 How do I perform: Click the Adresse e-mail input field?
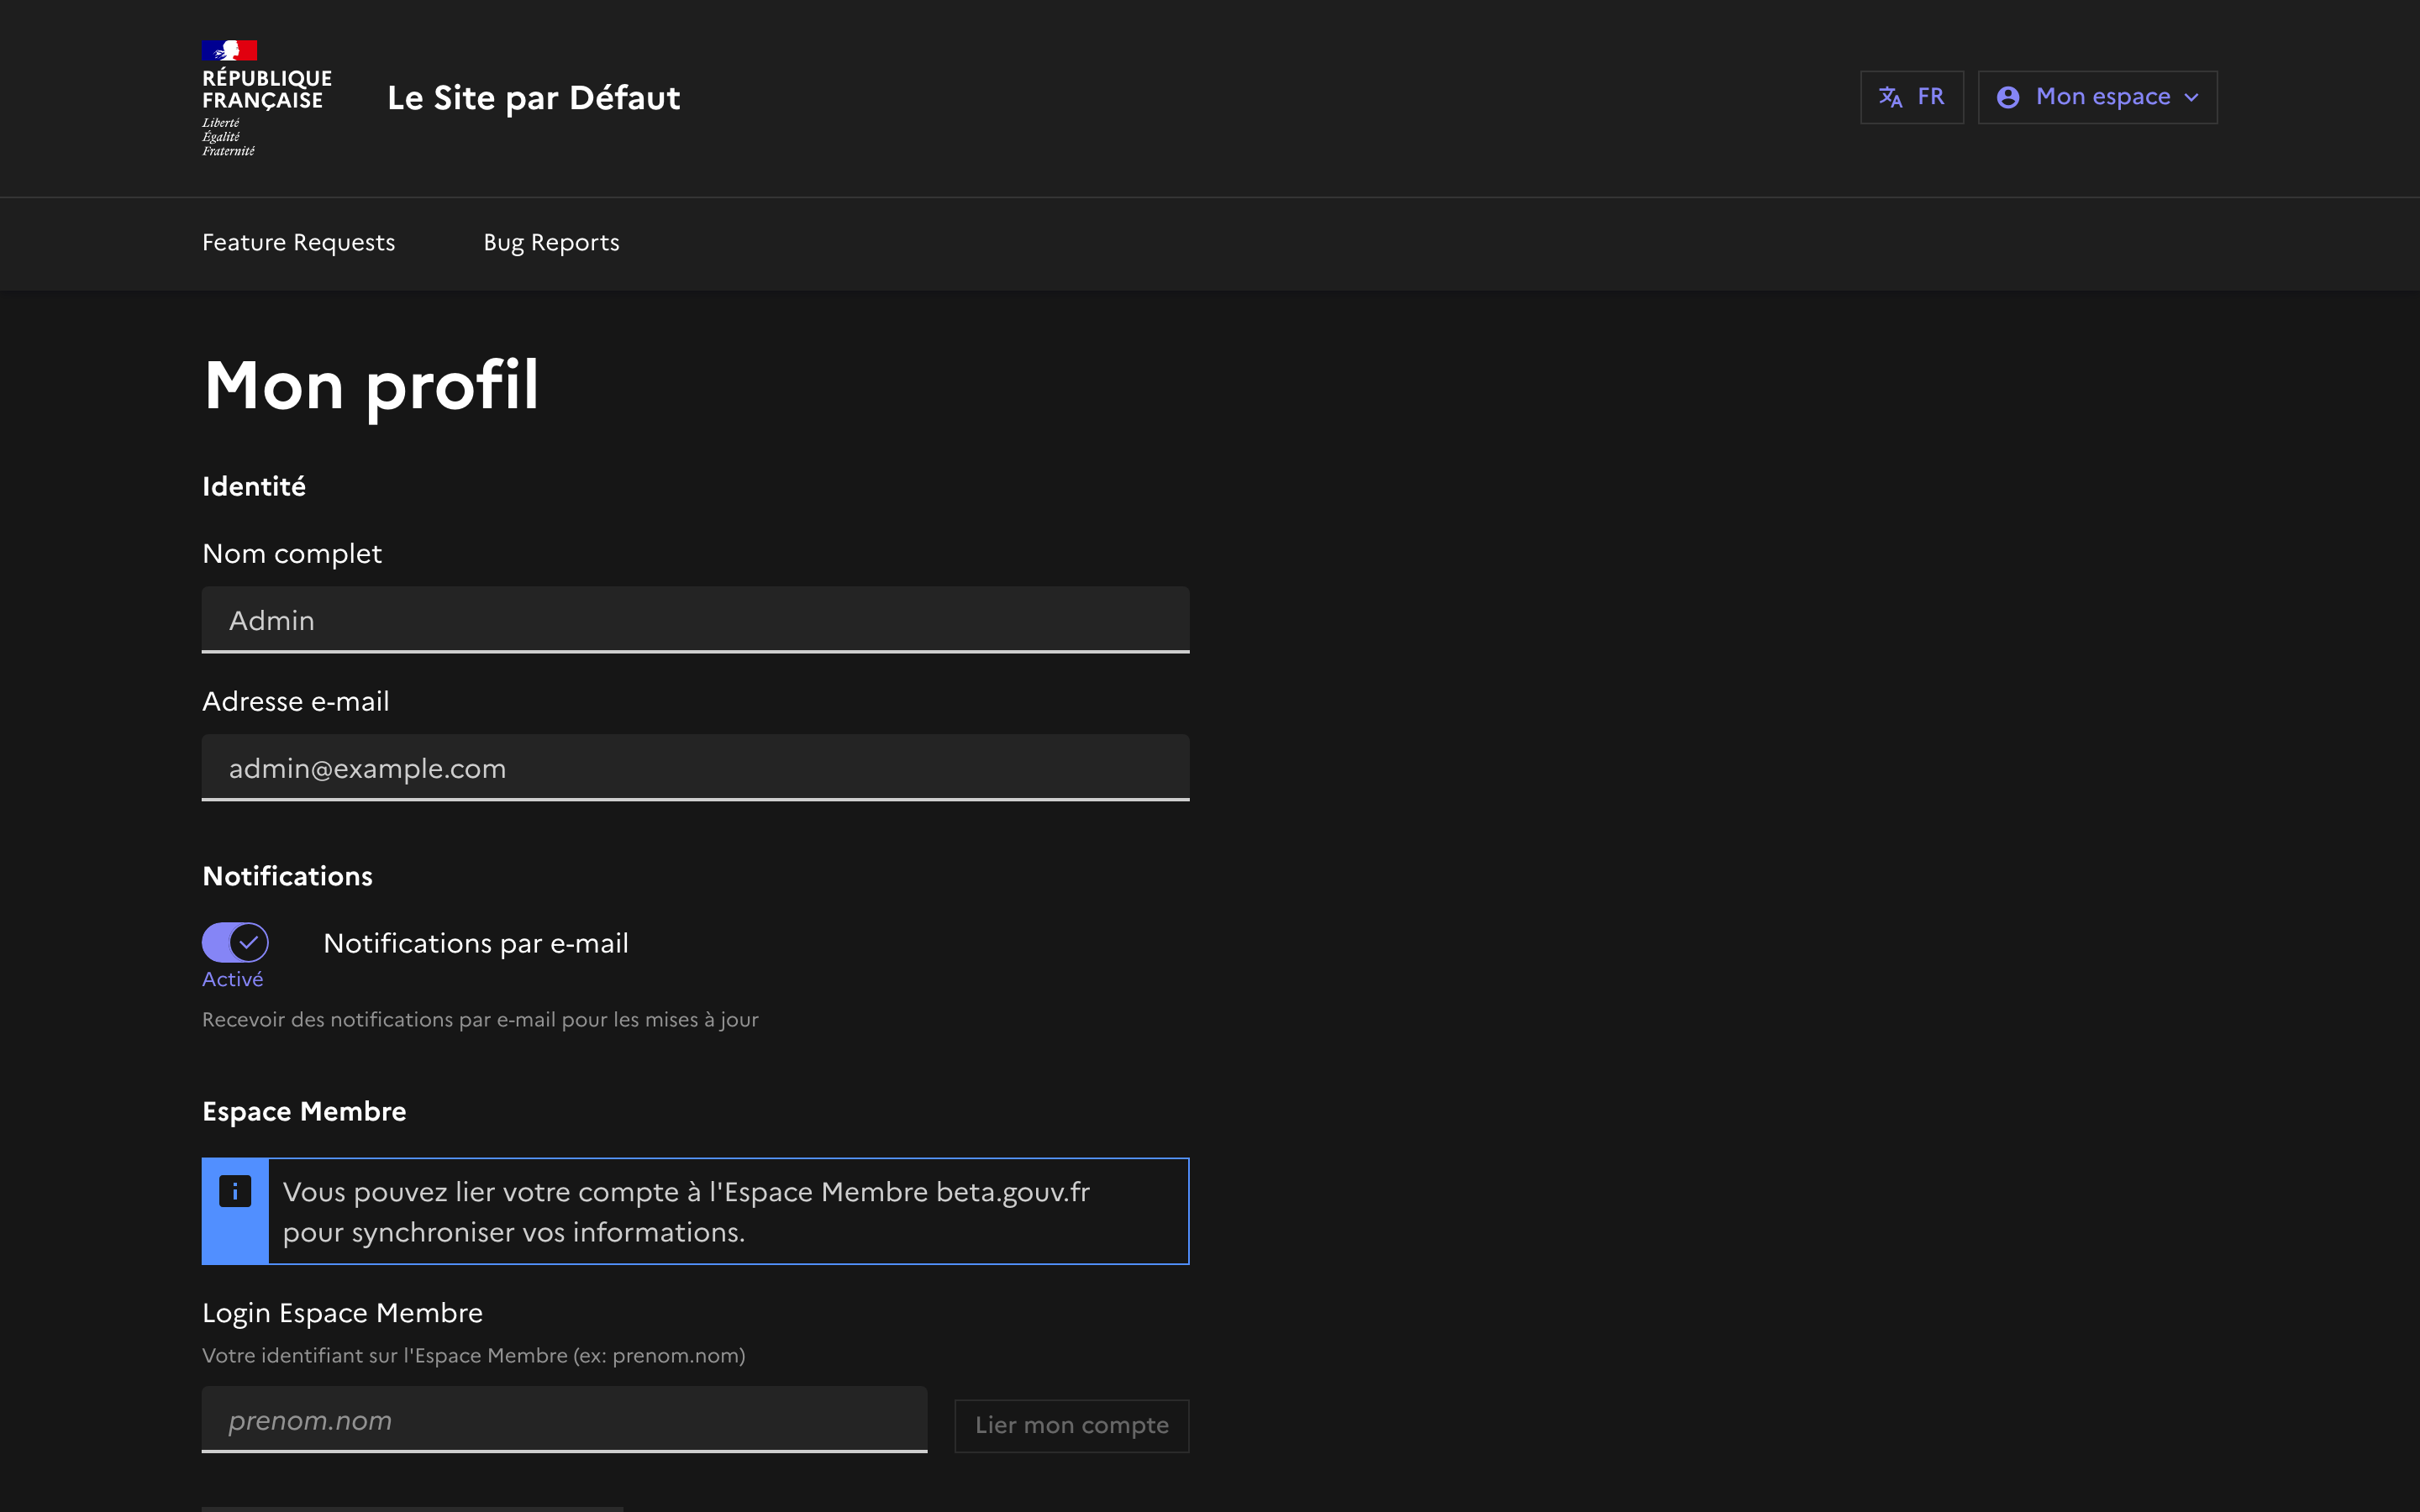[695, 768]
